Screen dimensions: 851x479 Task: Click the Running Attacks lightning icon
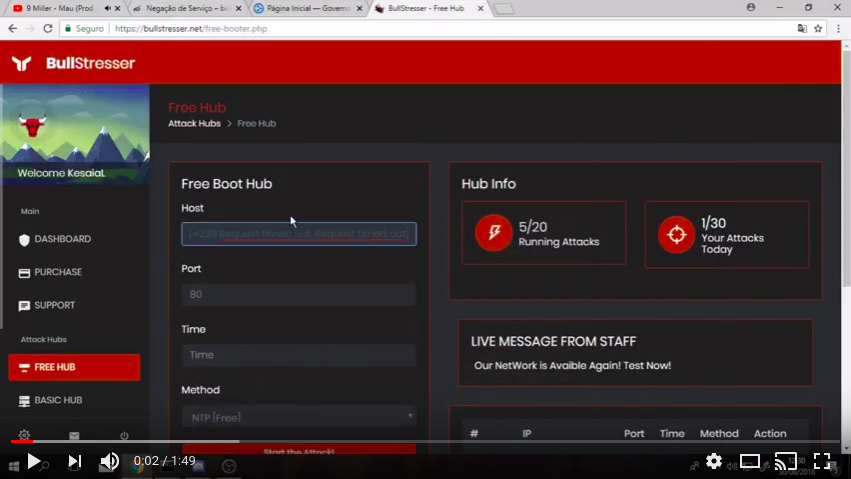[493, 233]
